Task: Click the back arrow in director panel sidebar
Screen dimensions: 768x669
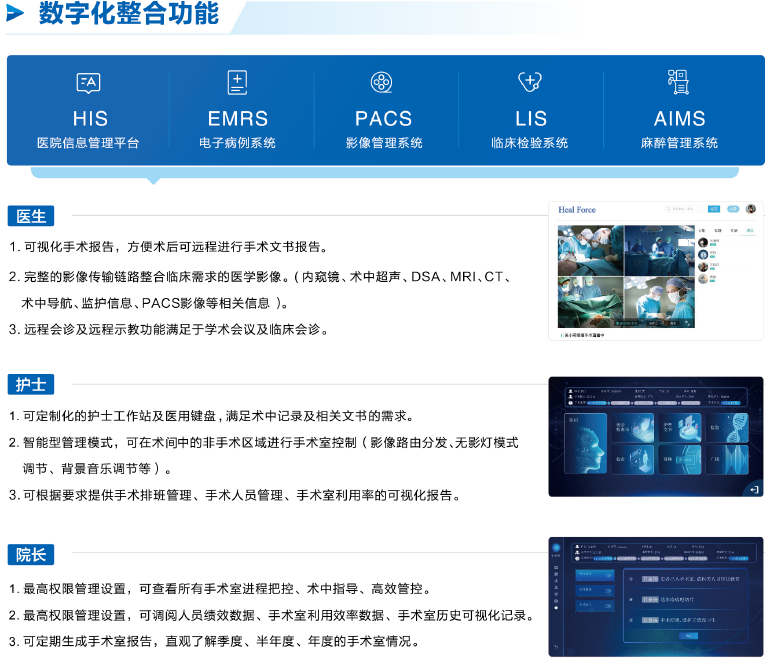Action: pyautogui.click(x=555, y=646)
